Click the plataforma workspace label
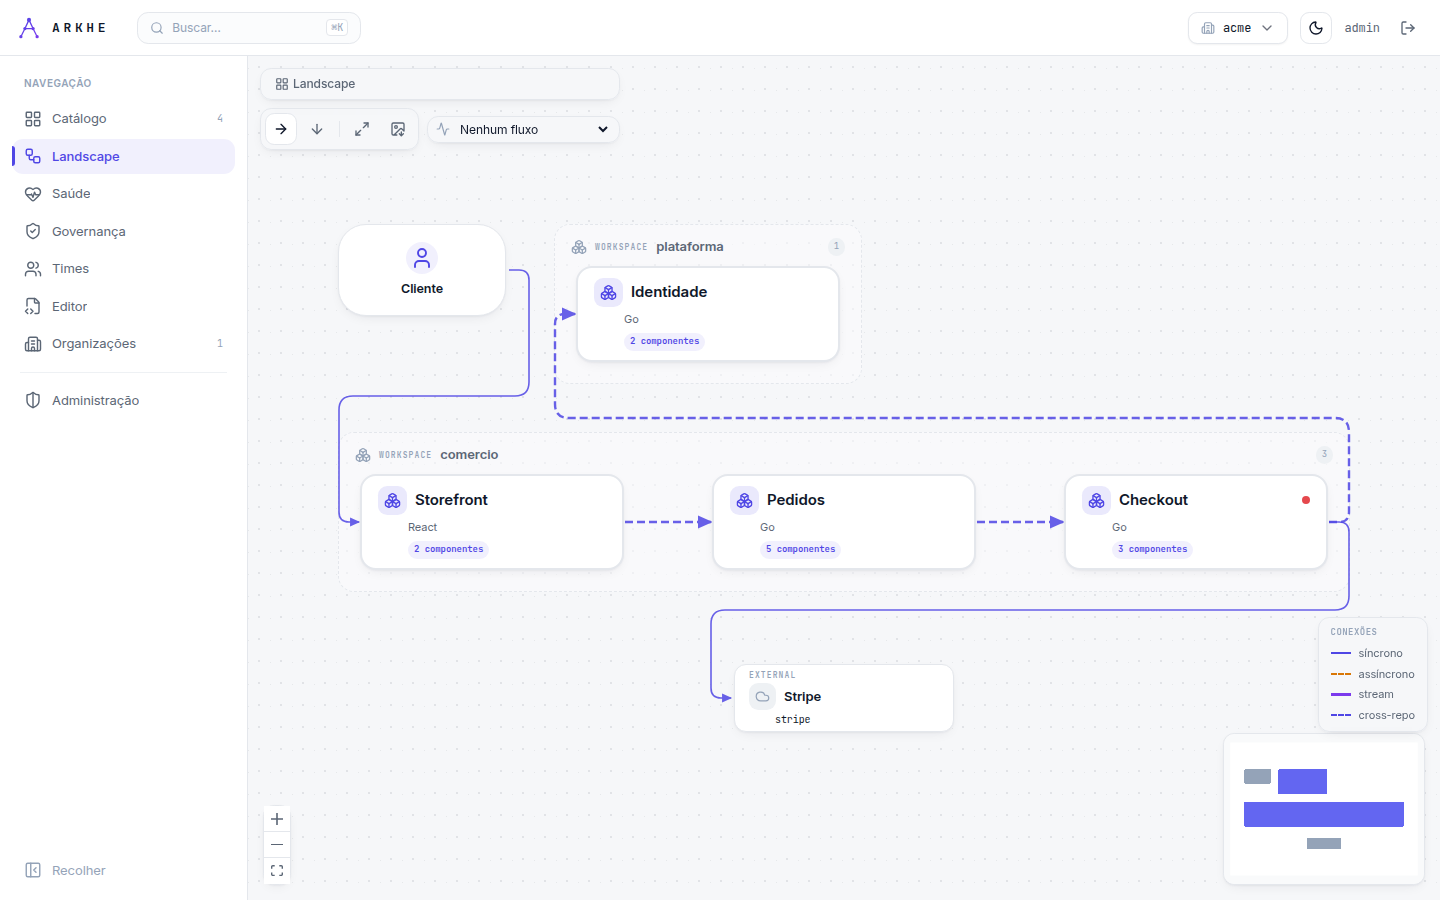The width and height of the screenshot is (1440, 900). (x=690, y=247)
